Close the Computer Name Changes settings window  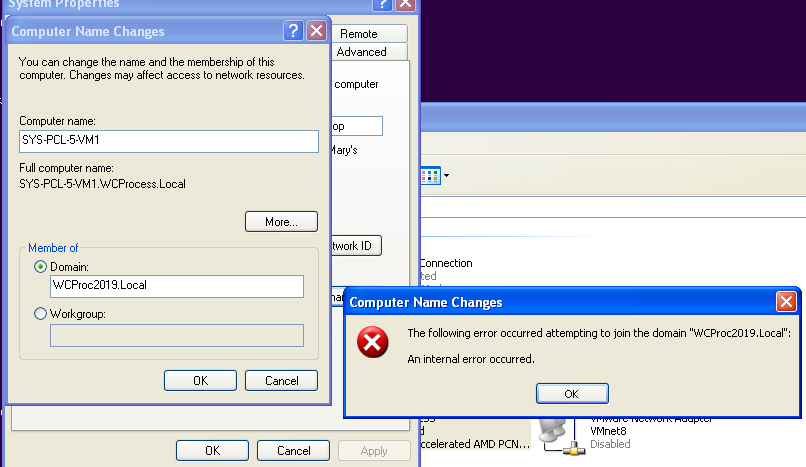(316, 31)
